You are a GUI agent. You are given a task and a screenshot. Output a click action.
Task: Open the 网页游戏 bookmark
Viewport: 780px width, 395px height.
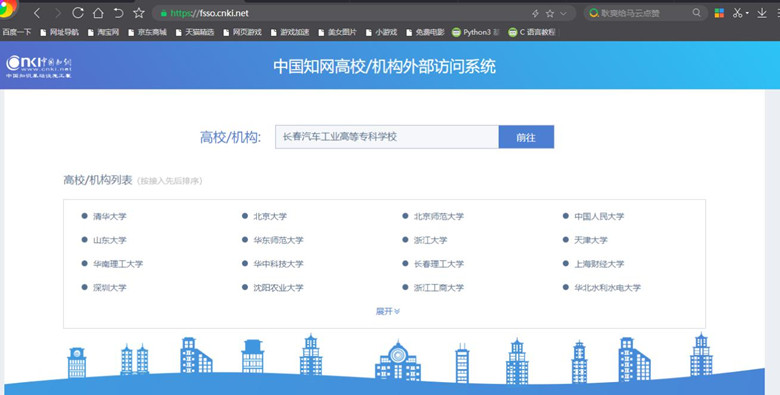pyautogui.click(x=242, y=32)
